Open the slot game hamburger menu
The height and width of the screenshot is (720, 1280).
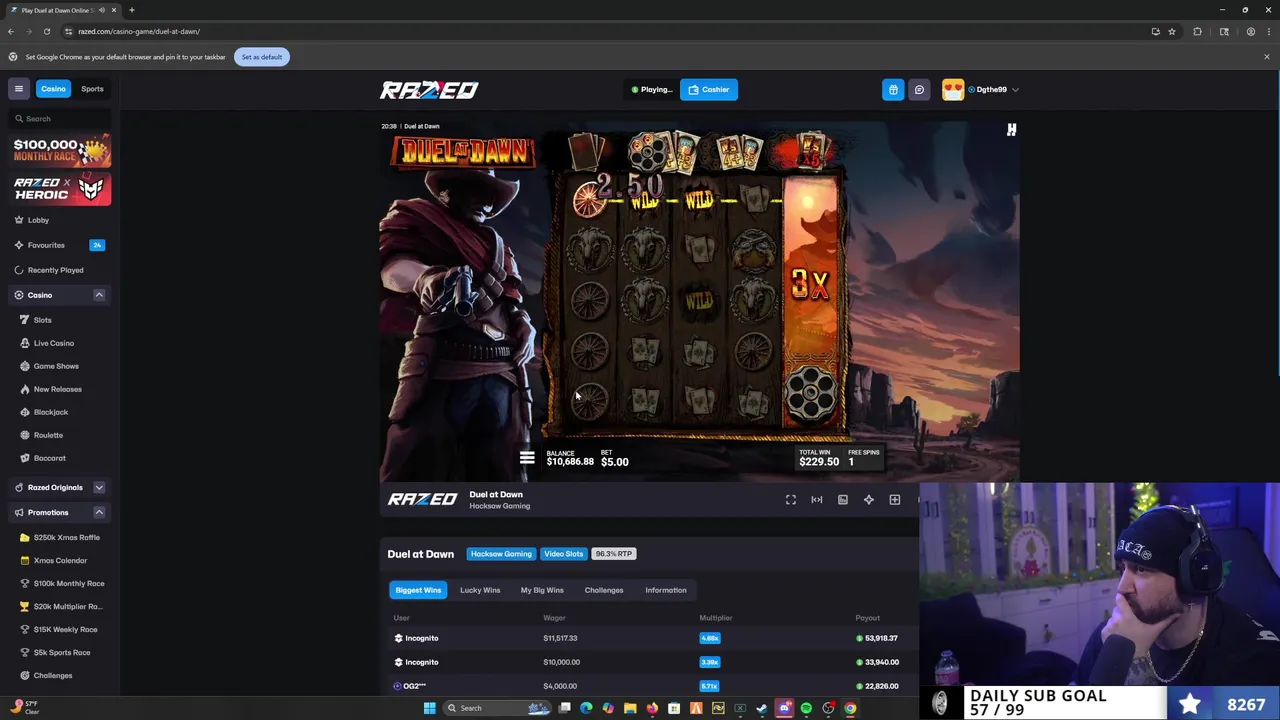pyautogui.click(x=527, y=458)
